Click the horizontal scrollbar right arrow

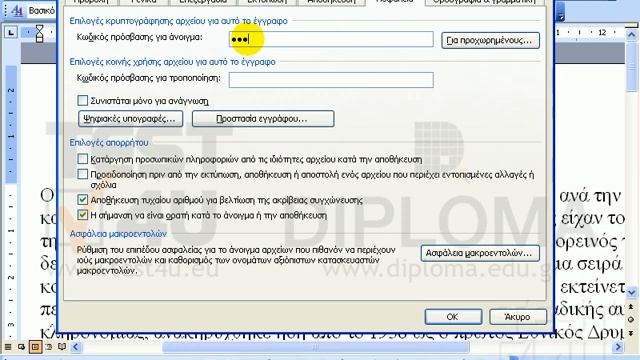click(618, 347)
